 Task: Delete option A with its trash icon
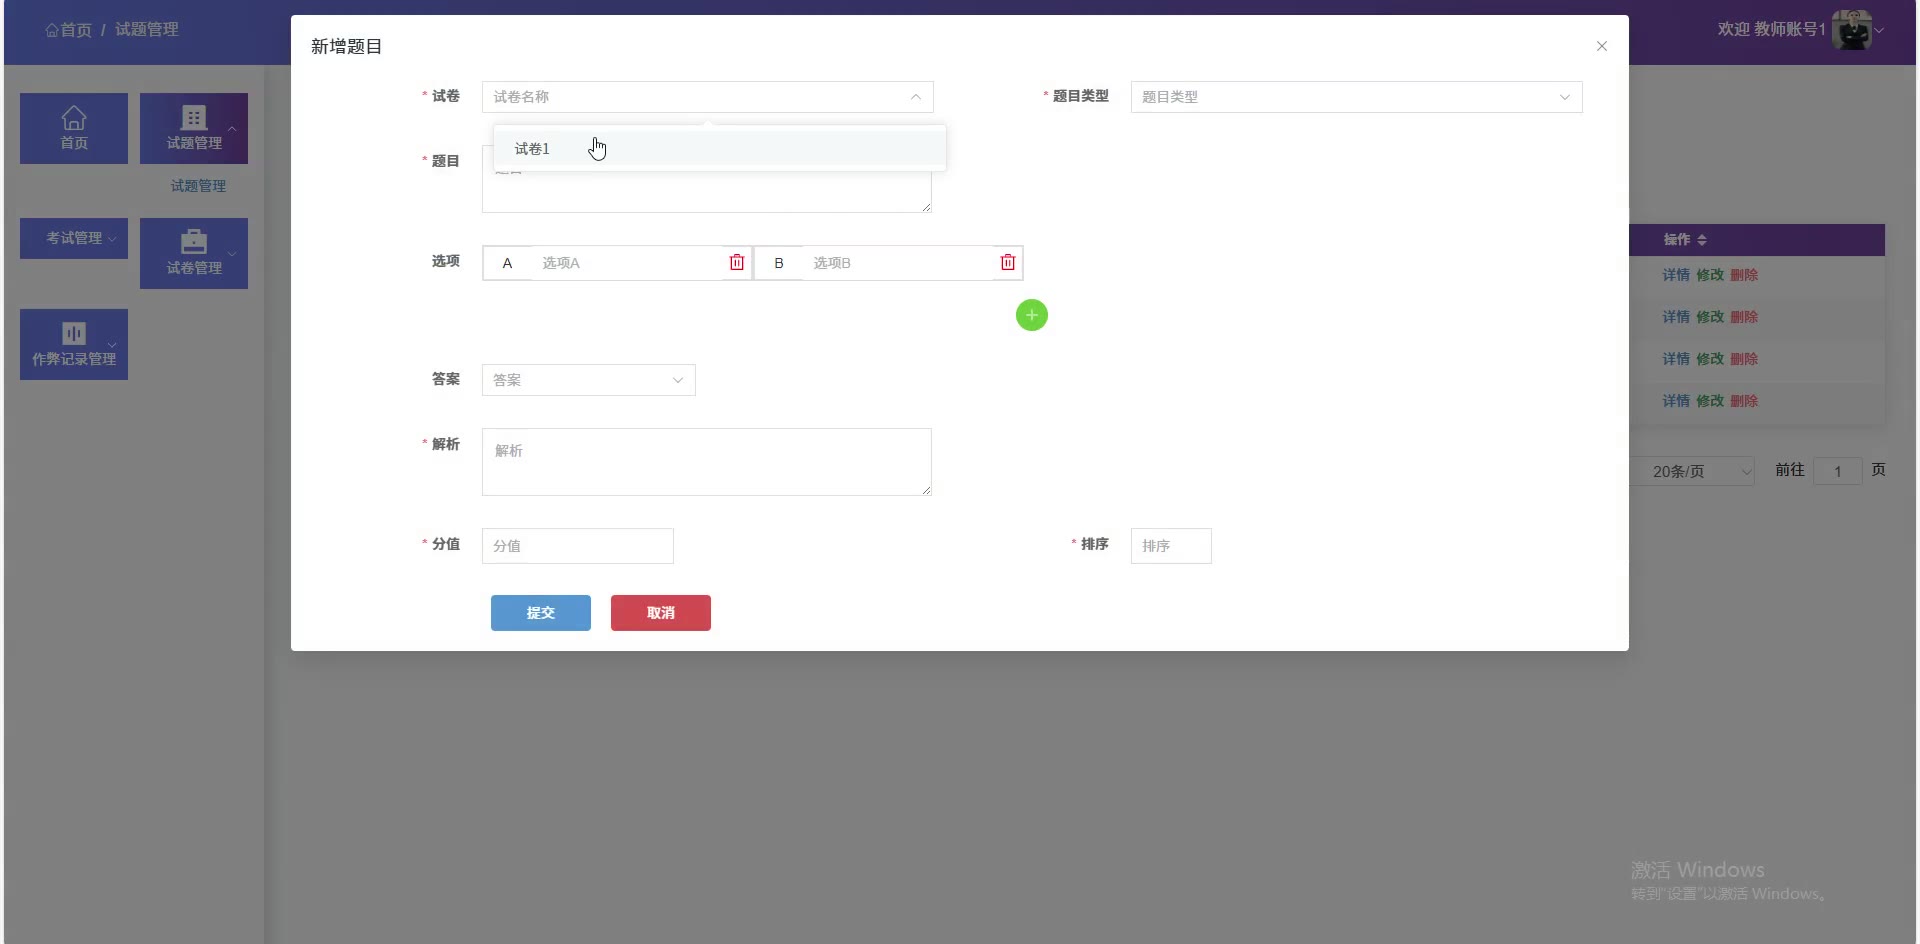coord(737,262)
